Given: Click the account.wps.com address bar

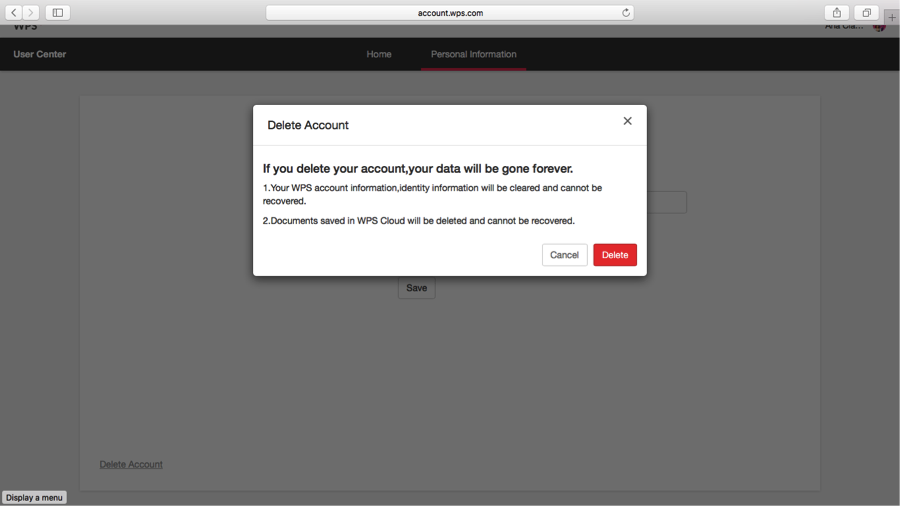Looking at the screenshot, I should (449, 13).
